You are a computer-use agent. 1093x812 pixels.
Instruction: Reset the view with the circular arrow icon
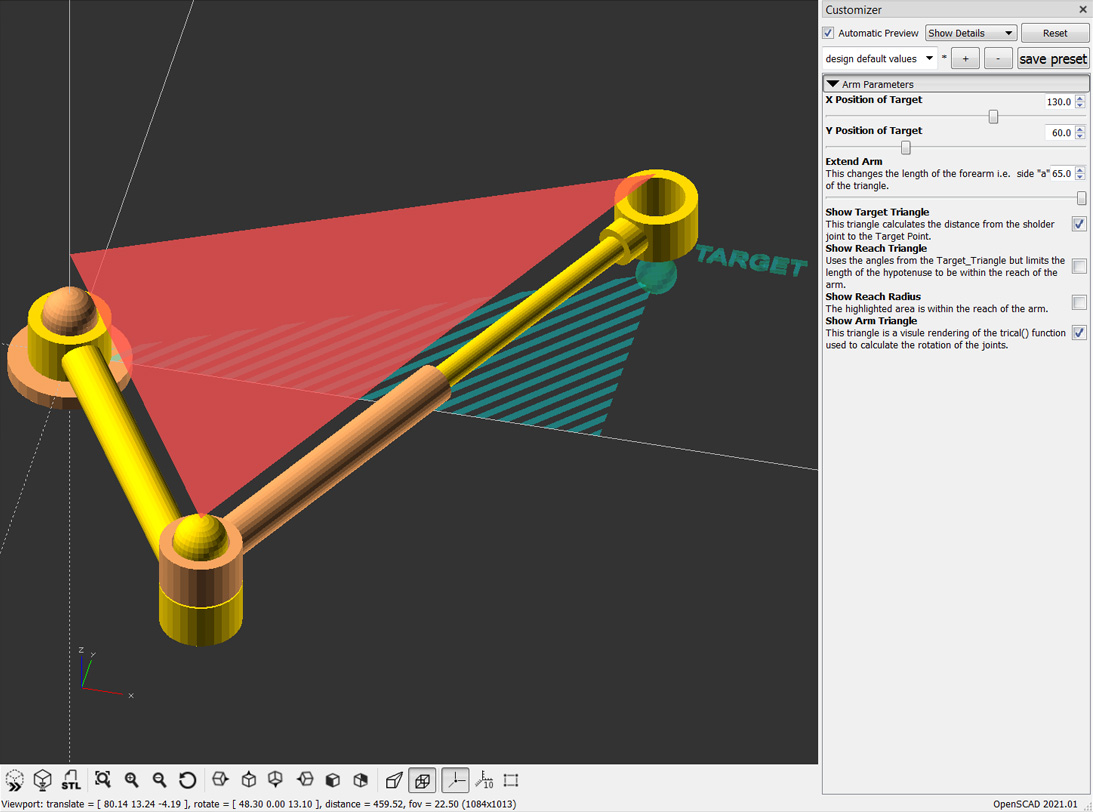click(187, 780)
